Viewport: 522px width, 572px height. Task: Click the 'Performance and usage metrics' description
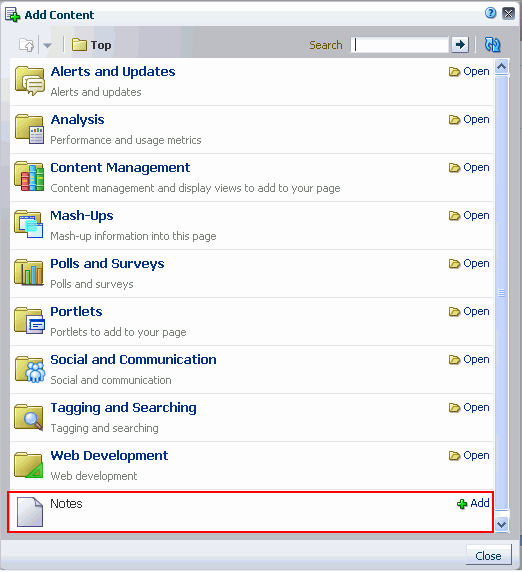pos(126,140)
